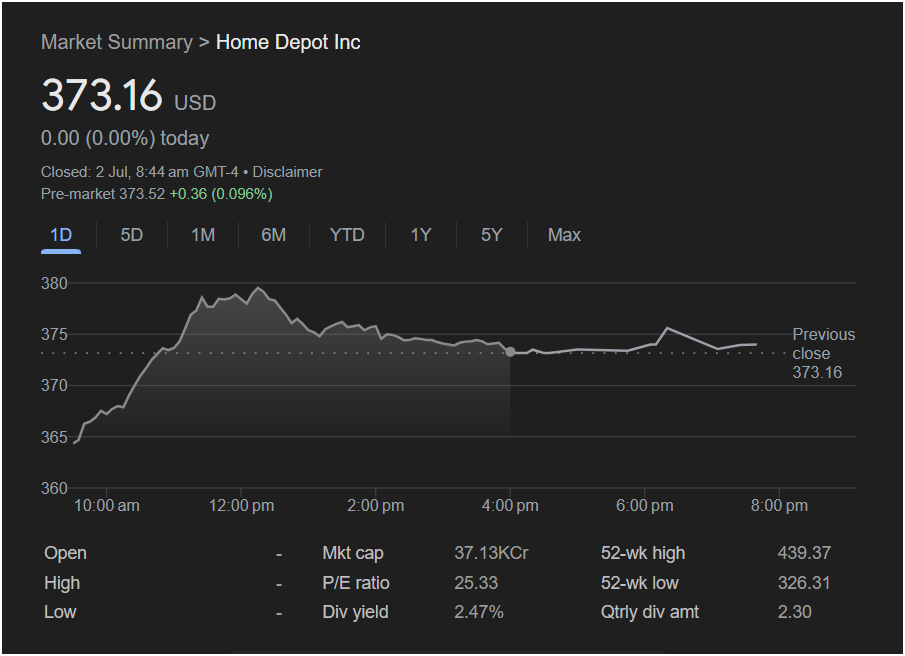Click the 4:00 pm axis label

tap(510, 506)
